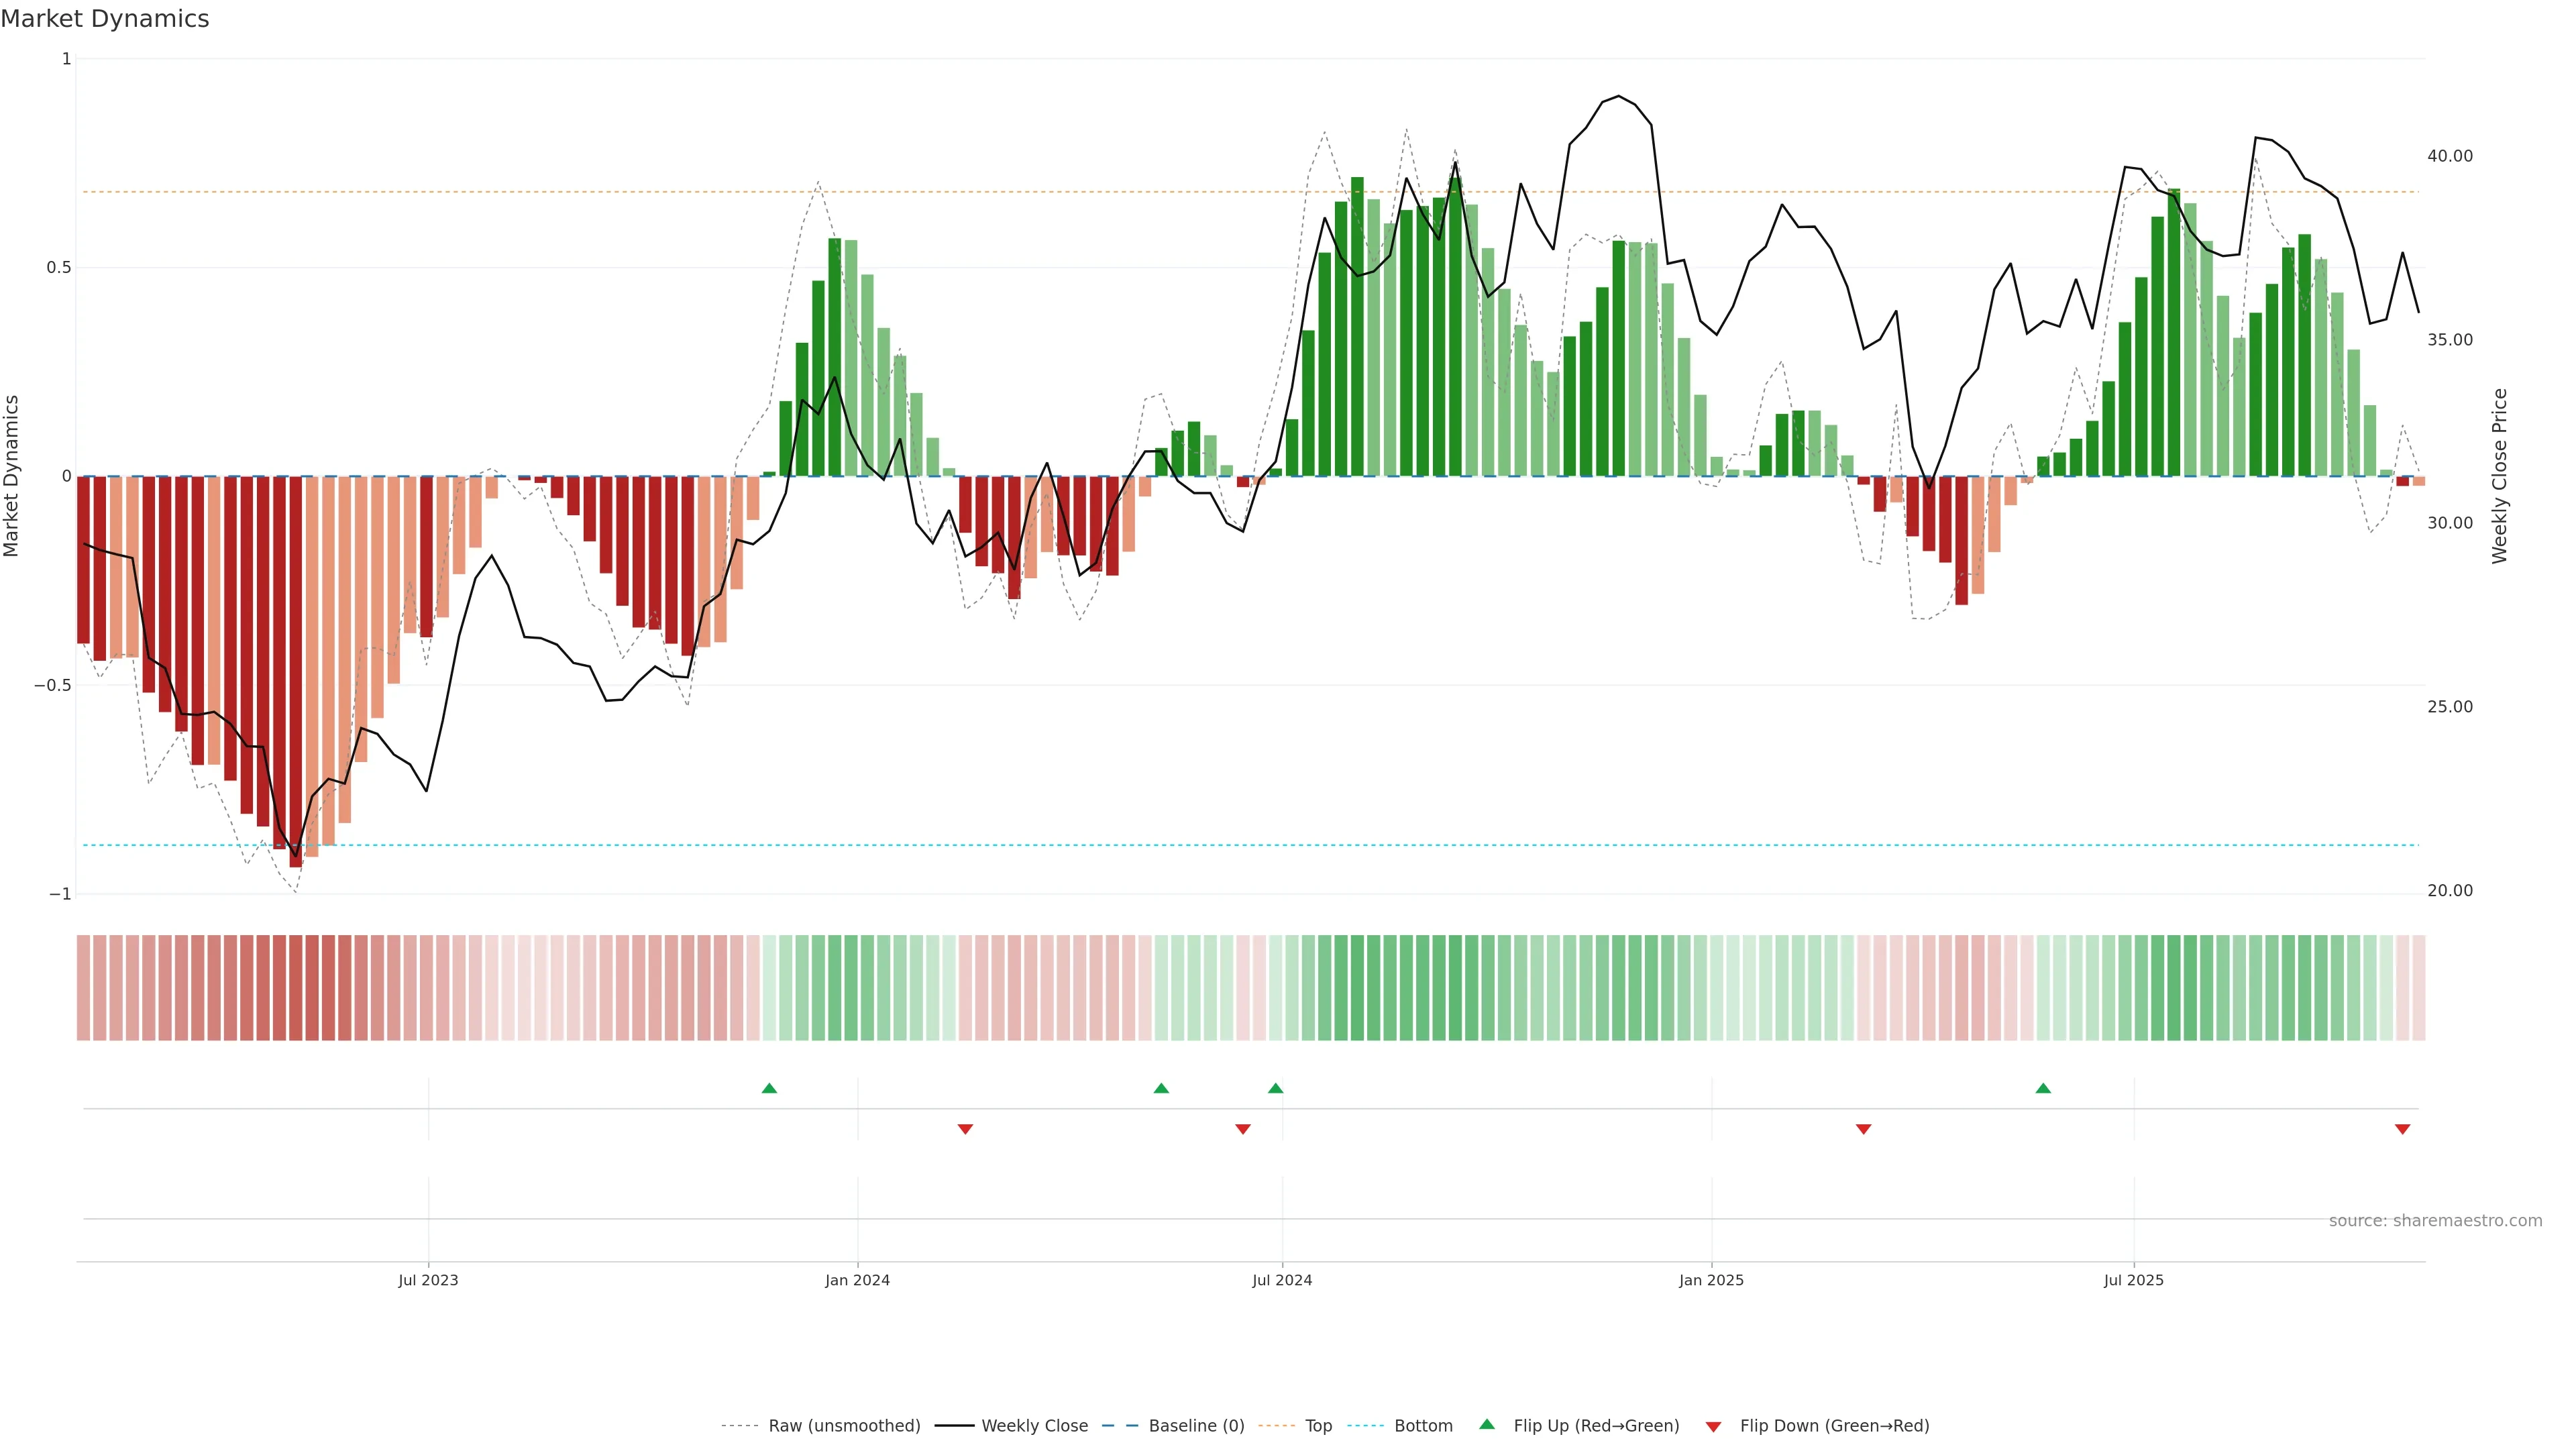Image resolution: width=2576 pixels, height=1449 pixels.
Task: Click the Weekly Close Price axis title
Action: click(x=2499, y=476)
